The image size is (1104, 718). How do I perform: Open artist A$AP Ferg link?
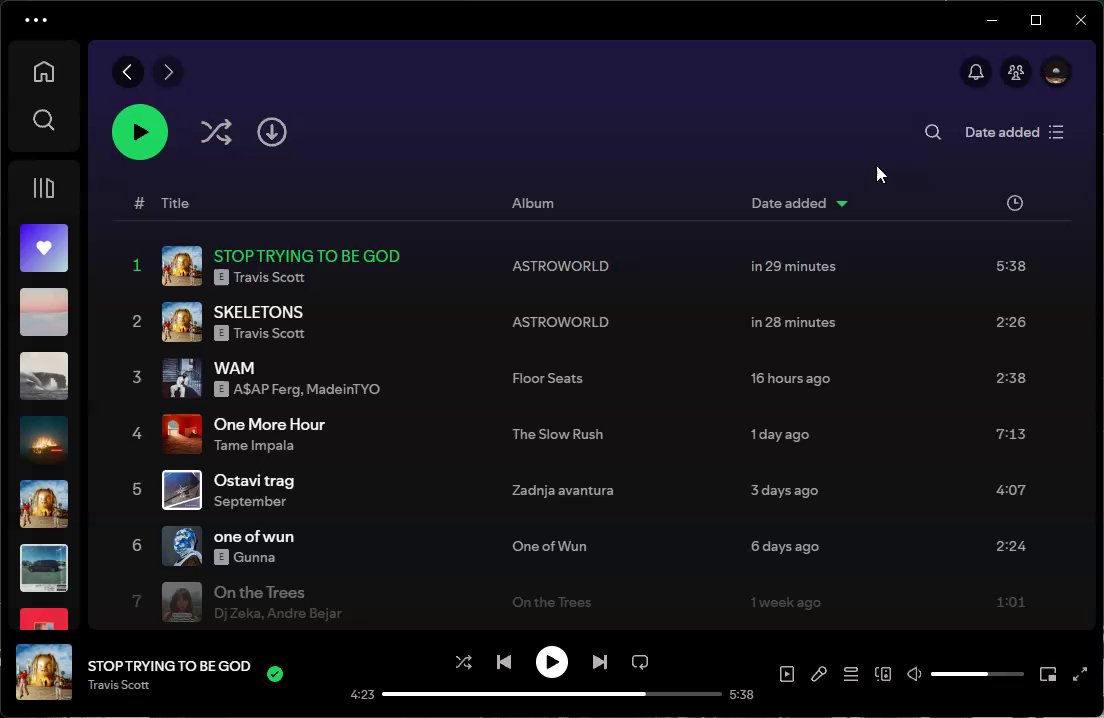point(267,389)
